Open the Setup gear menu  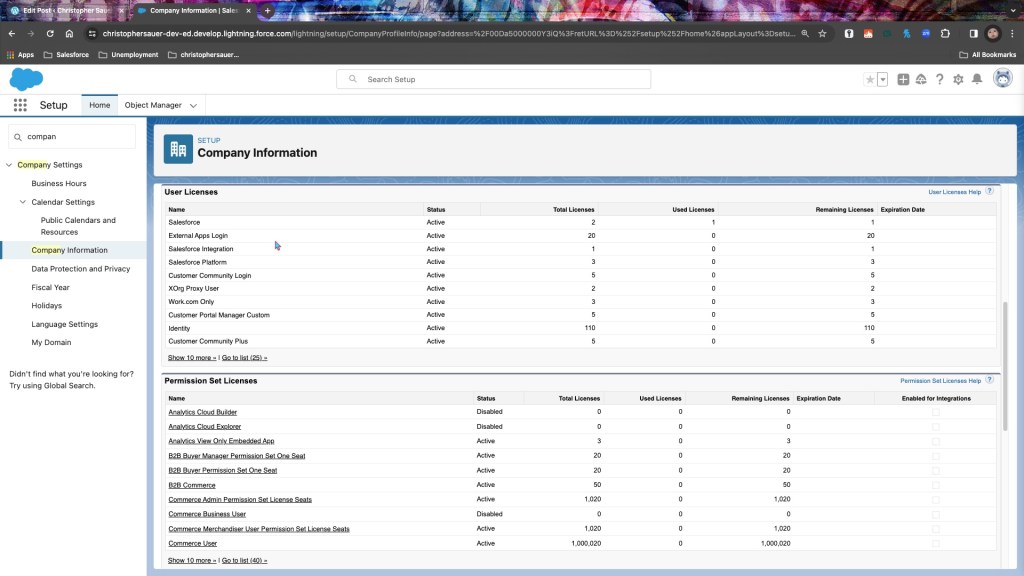(x=958, y=79)
